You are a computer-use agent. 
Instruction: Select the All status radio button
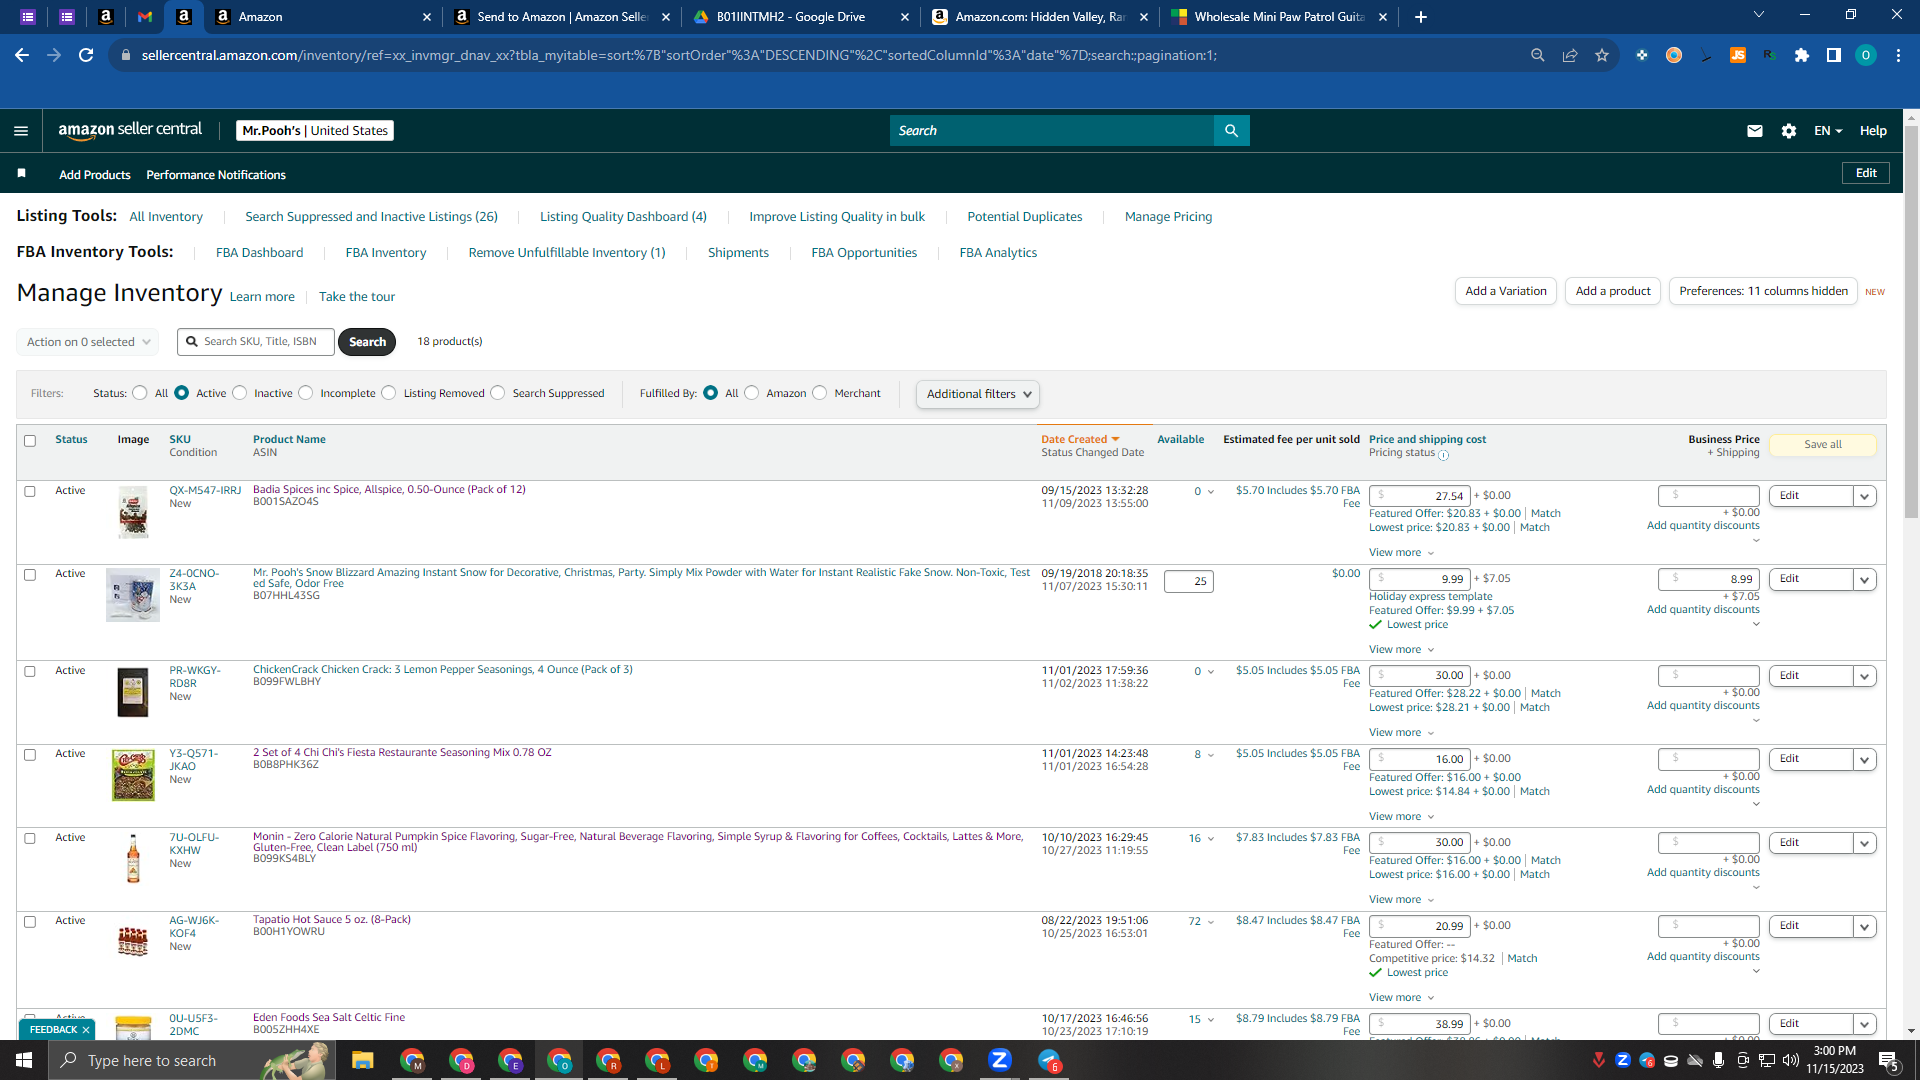click(x=140, y=393)
